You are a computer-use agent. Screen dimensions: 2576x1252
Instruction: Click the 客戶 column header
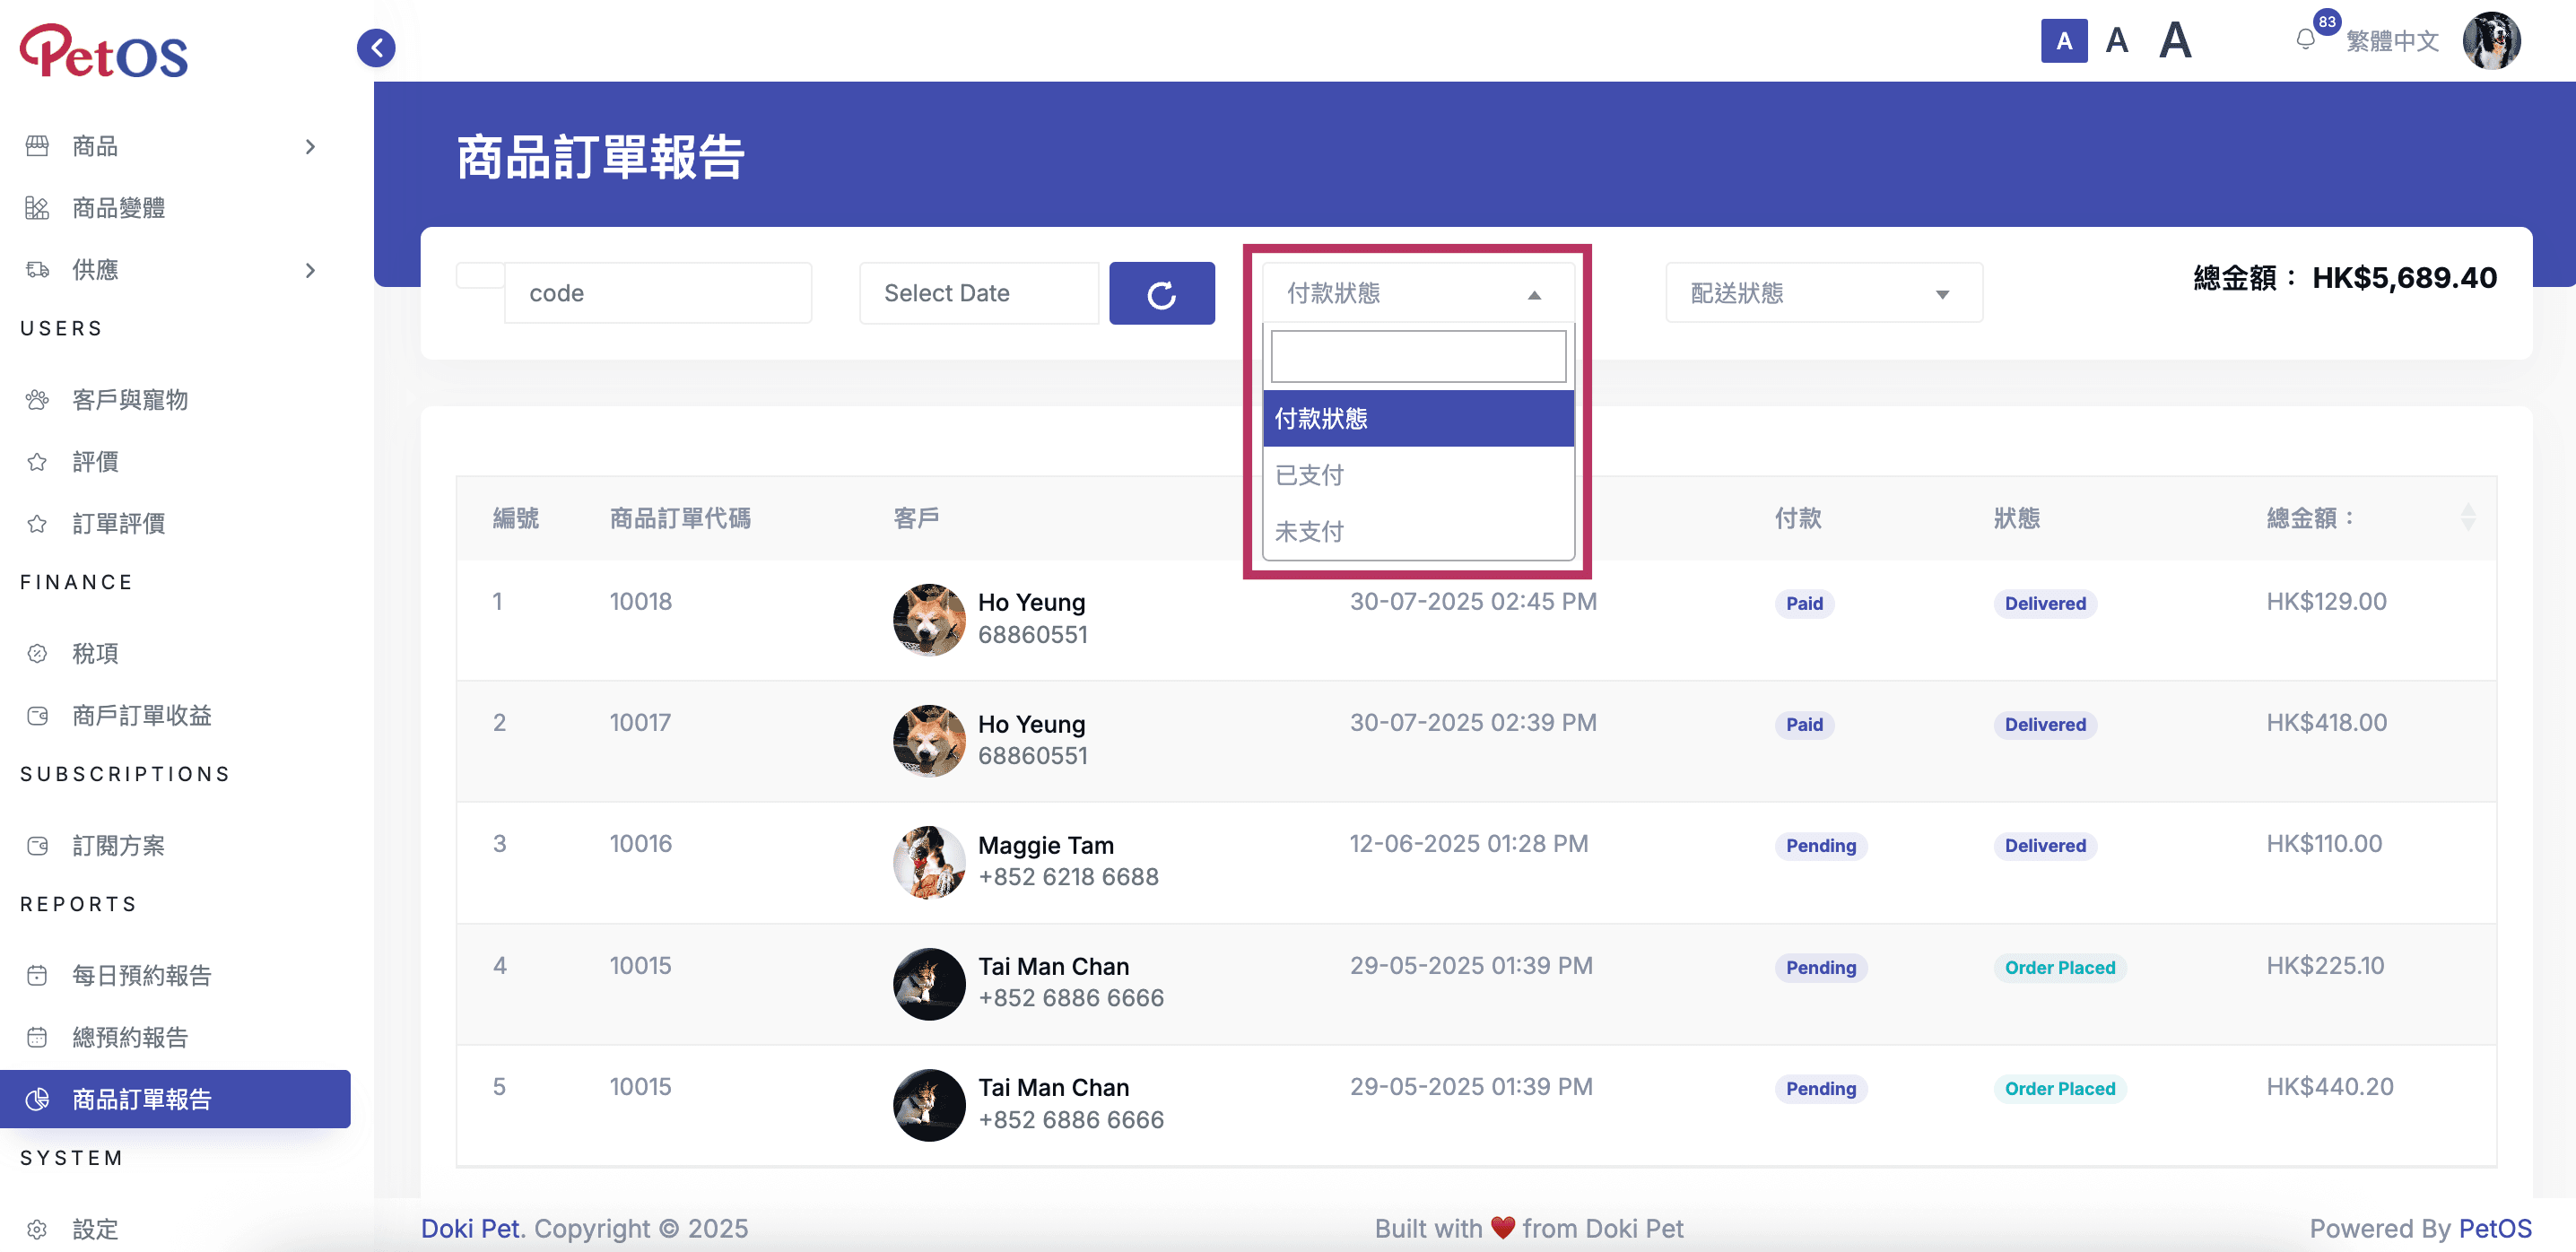click(x=915, y=518)
